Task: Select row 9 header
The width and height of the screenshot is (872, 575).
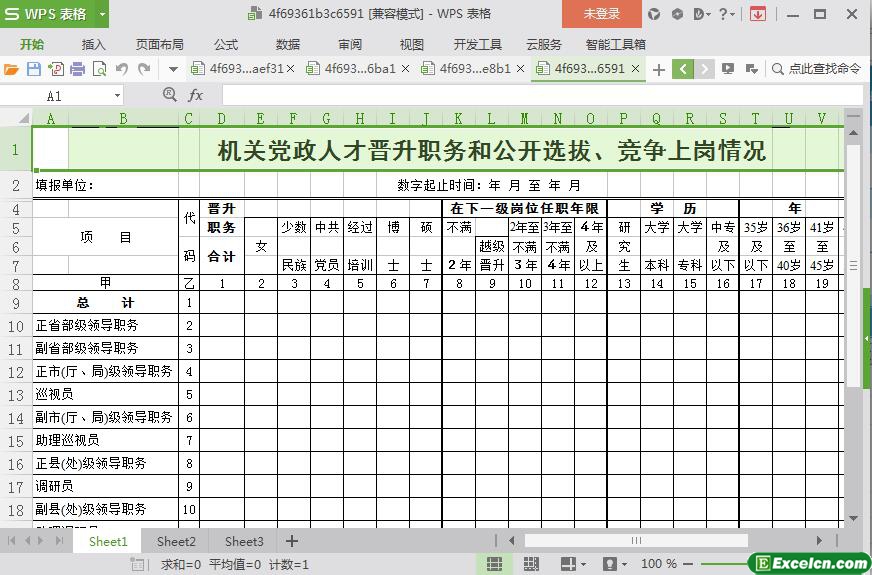Action: (x=16, y=303)
